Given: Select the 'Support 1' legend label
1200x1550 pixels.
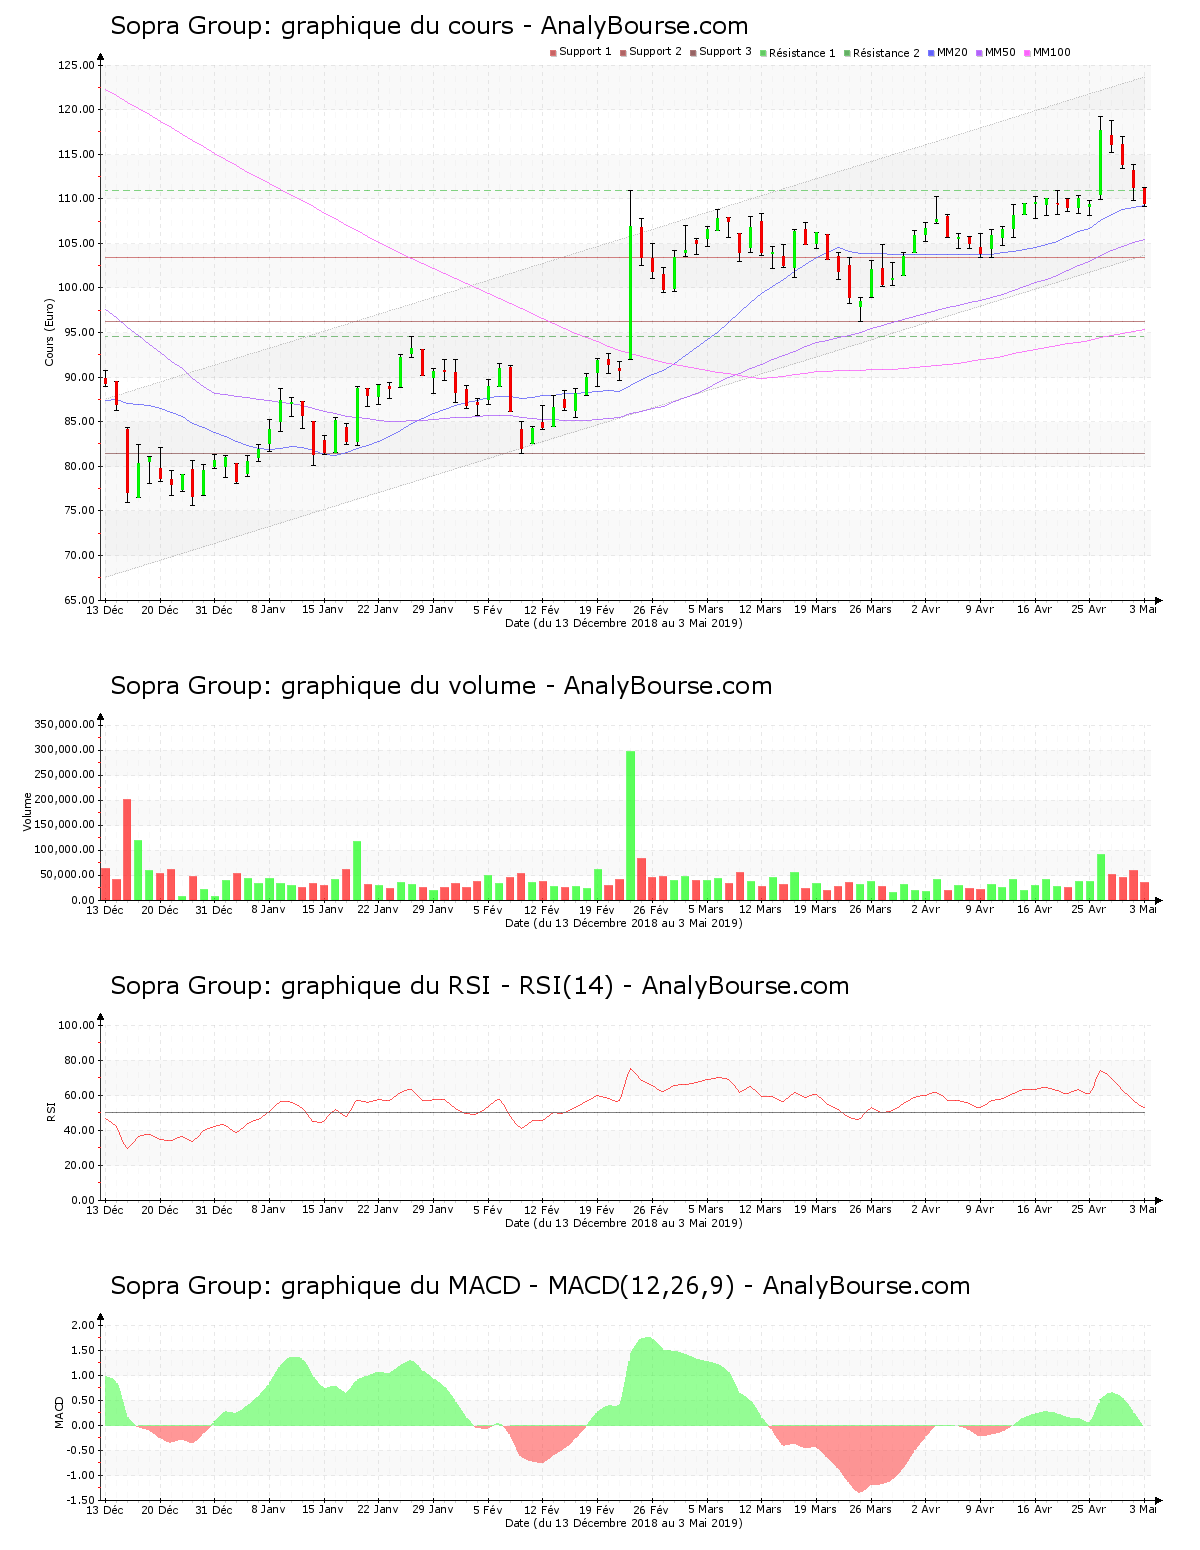Looking at the screenshot, I should click(585, 52).
